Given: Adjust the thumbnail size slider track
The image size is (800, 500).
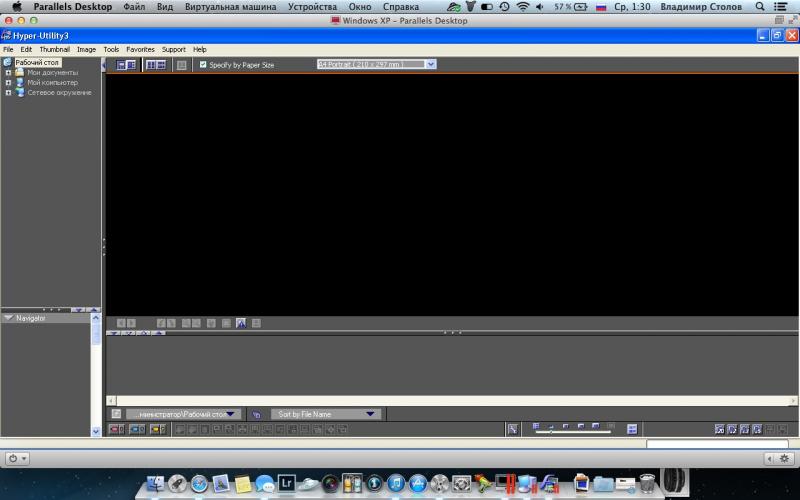Looking at the screenshot, I should [x=572, y=432].
